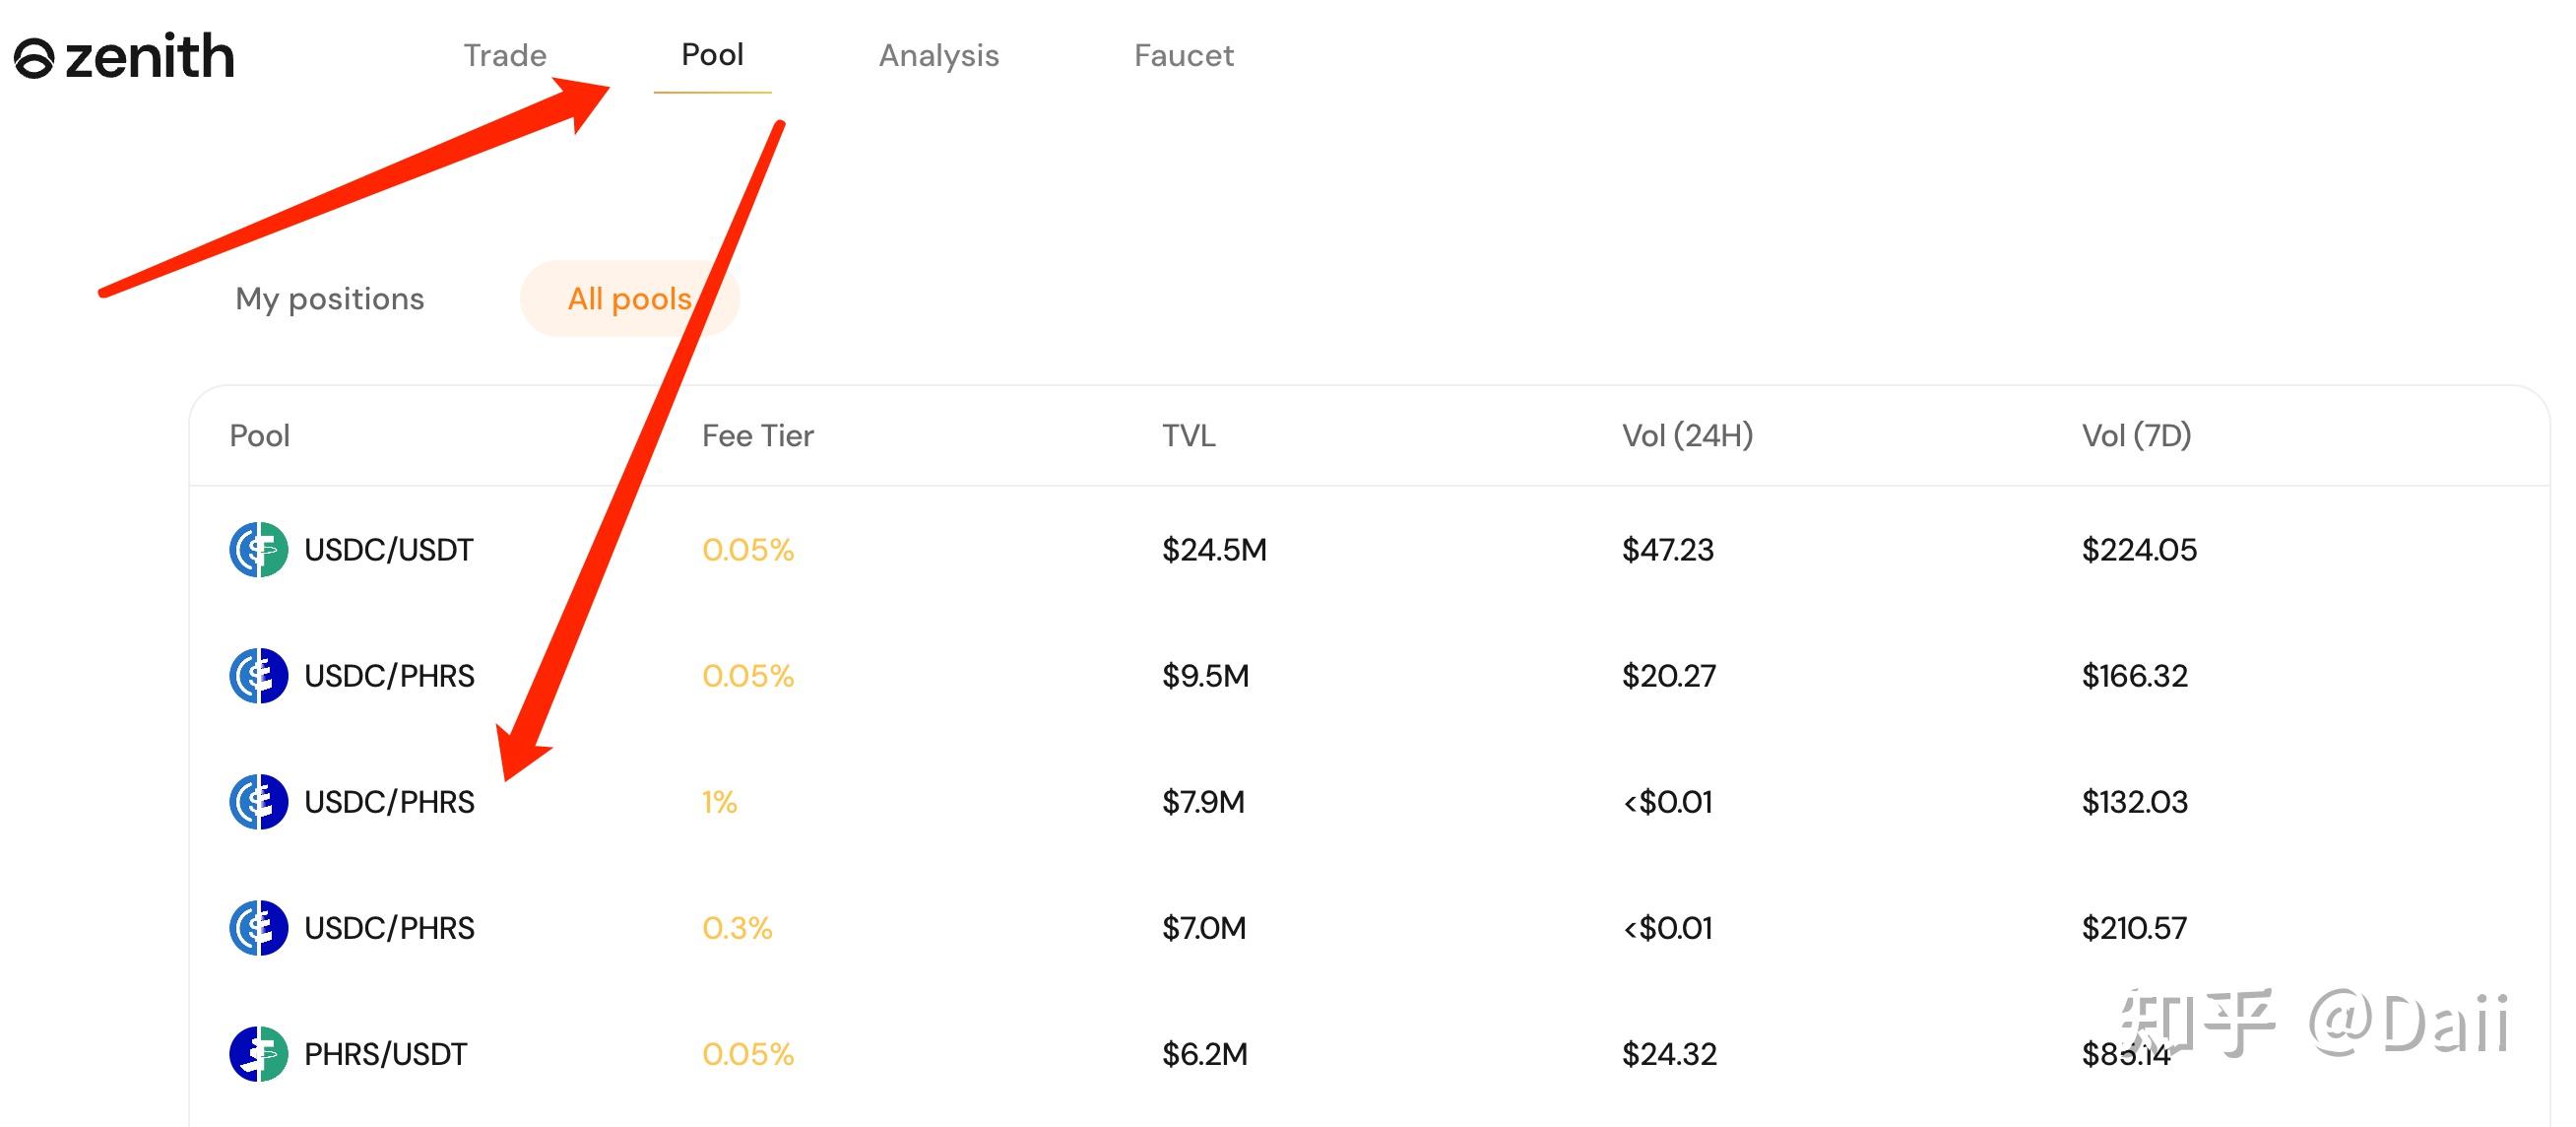The height and width of the screenshot is (1127, 2576).
Task: Sort by Fee Tier column header
Action: (x=758, y=435)
